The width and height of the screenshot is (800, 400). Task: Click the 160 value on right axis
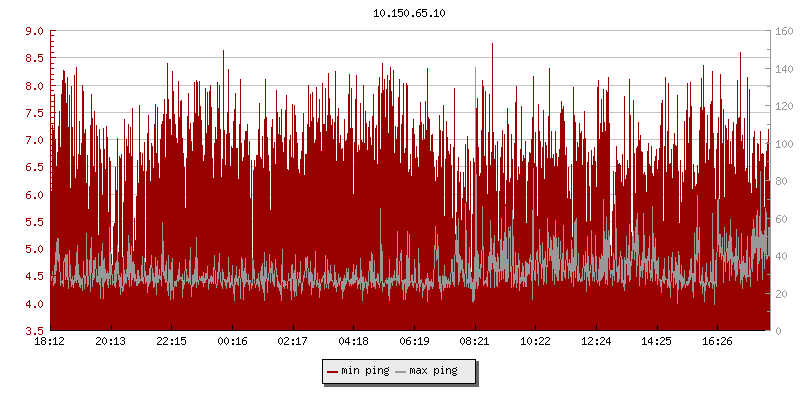[783, 32]
